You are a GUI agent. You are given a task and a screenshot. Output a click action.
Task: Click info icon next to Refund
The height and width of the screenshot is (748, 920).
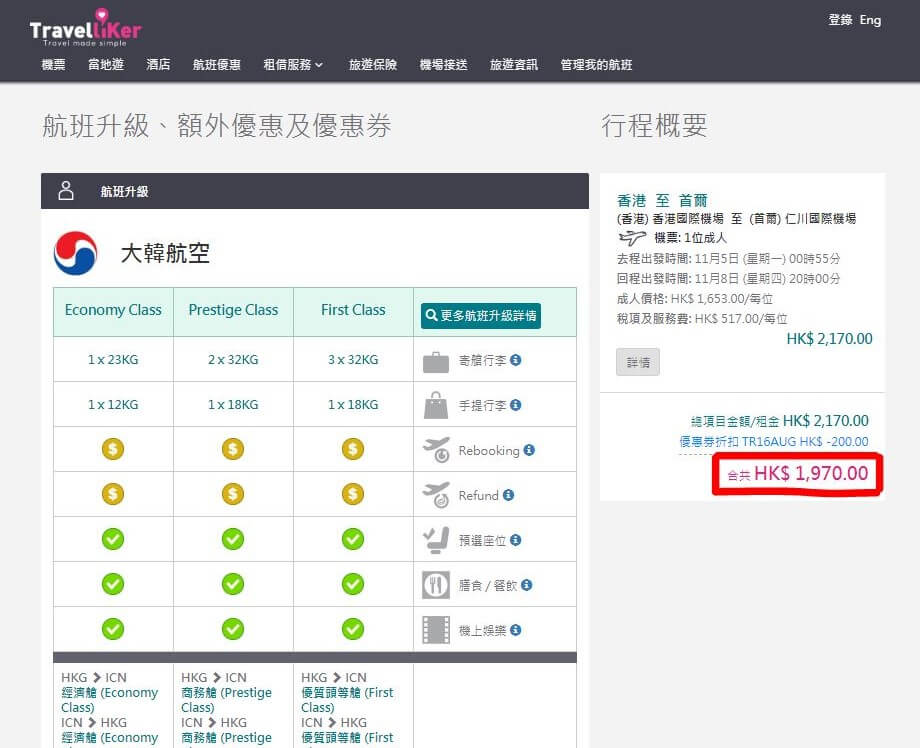[x=508, y=495]
